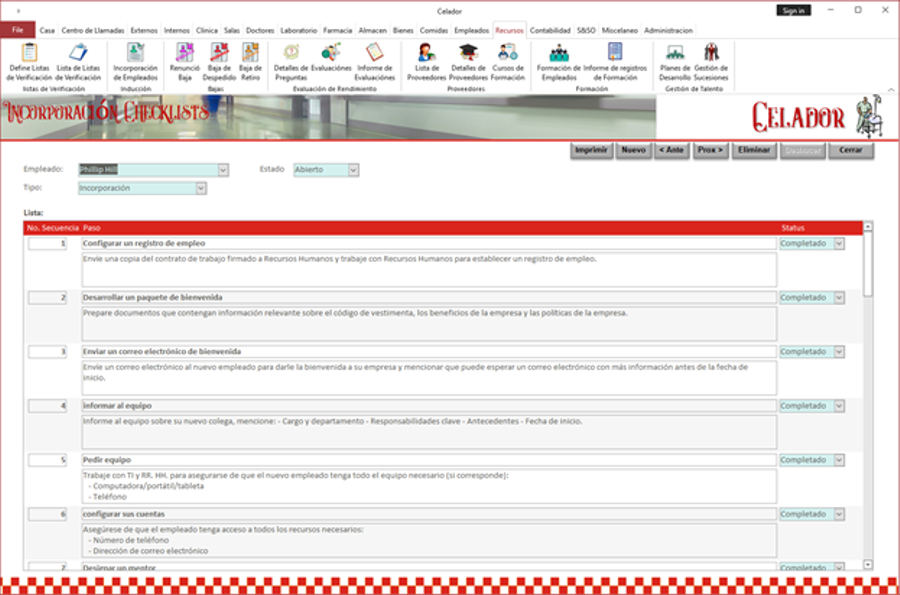
Task: Expand the Tipo Incorporación dropdown
Action: coord(201,188)
